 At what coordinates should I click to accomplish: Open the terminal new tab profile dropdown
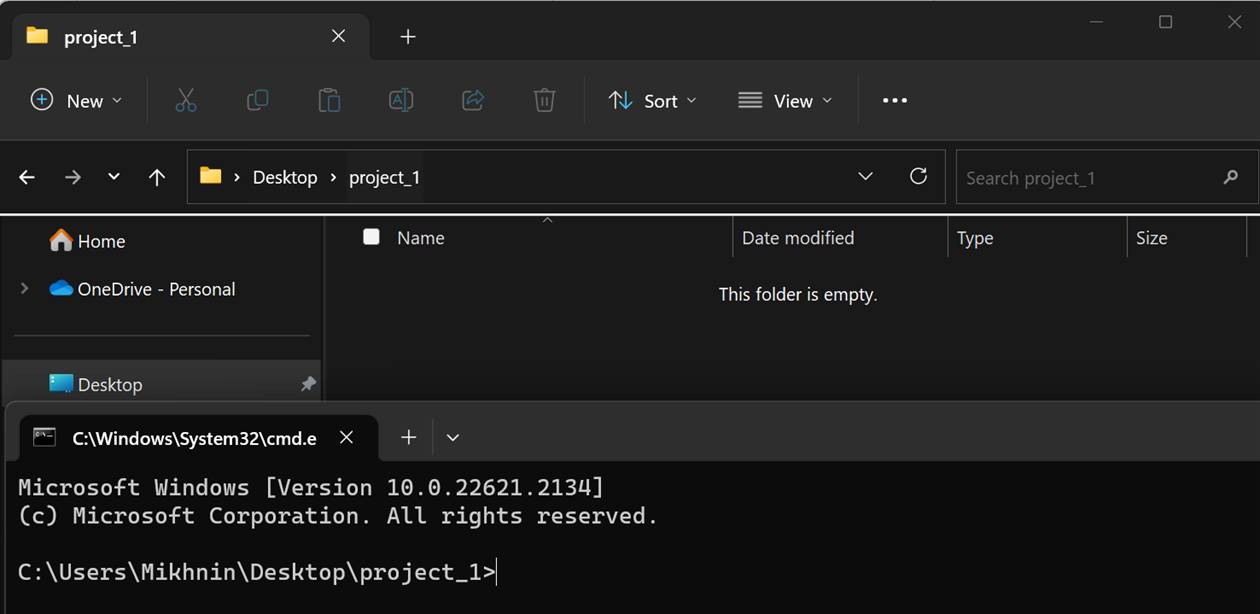tap(453, 438)
